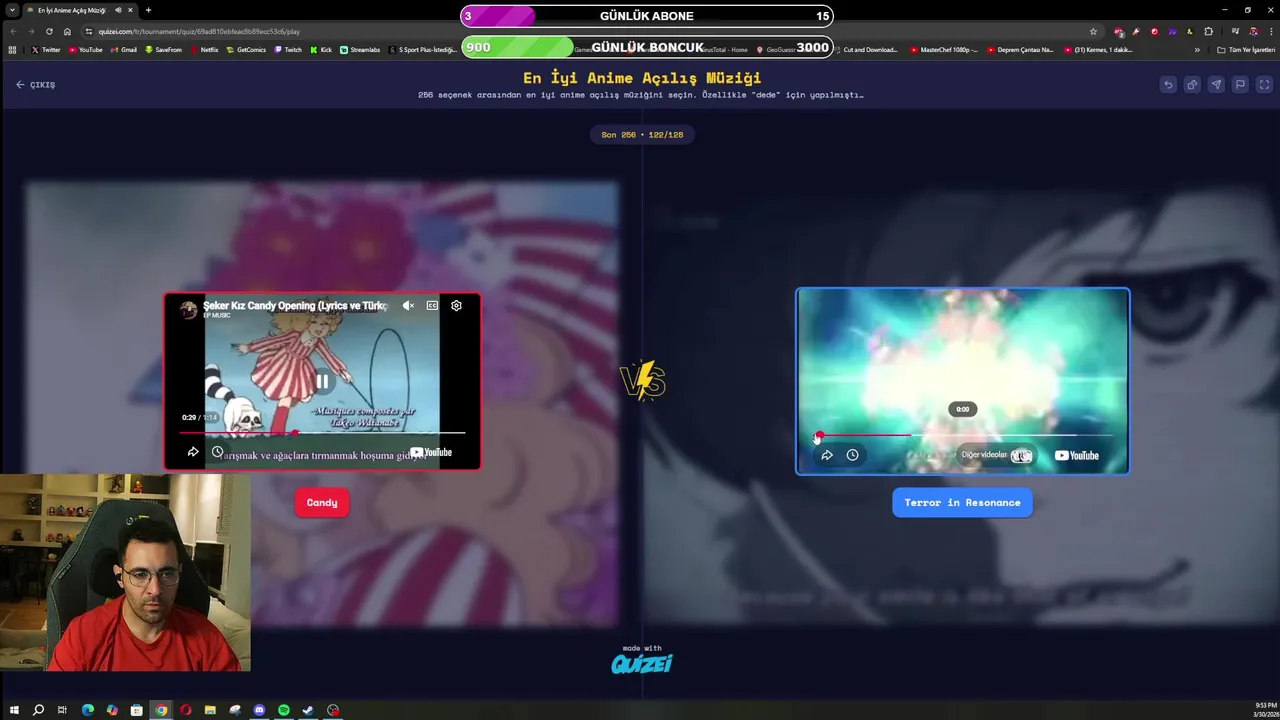The height and width of the screenshot is (720, 1280).
Task: Open the browser extensions puzzle icon
Action: (x=1208, y=31)
